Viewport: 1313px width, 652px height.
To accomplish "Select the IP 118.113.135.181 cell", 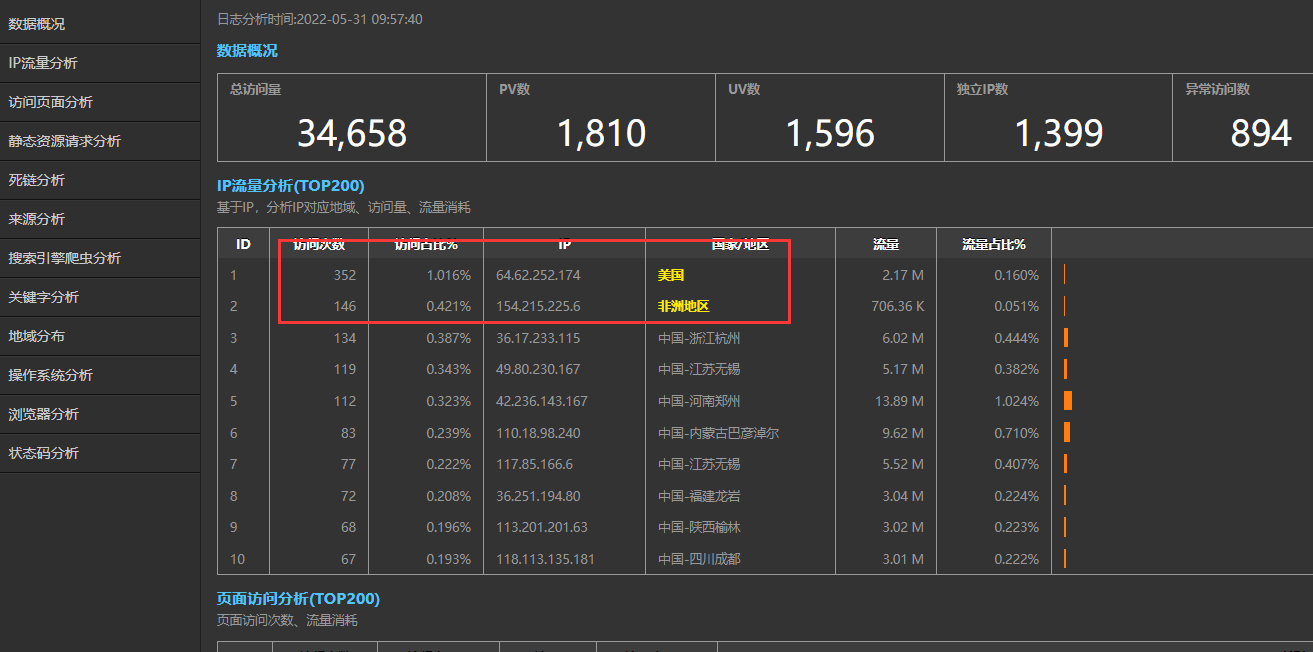I will click(x=545, y=559).
